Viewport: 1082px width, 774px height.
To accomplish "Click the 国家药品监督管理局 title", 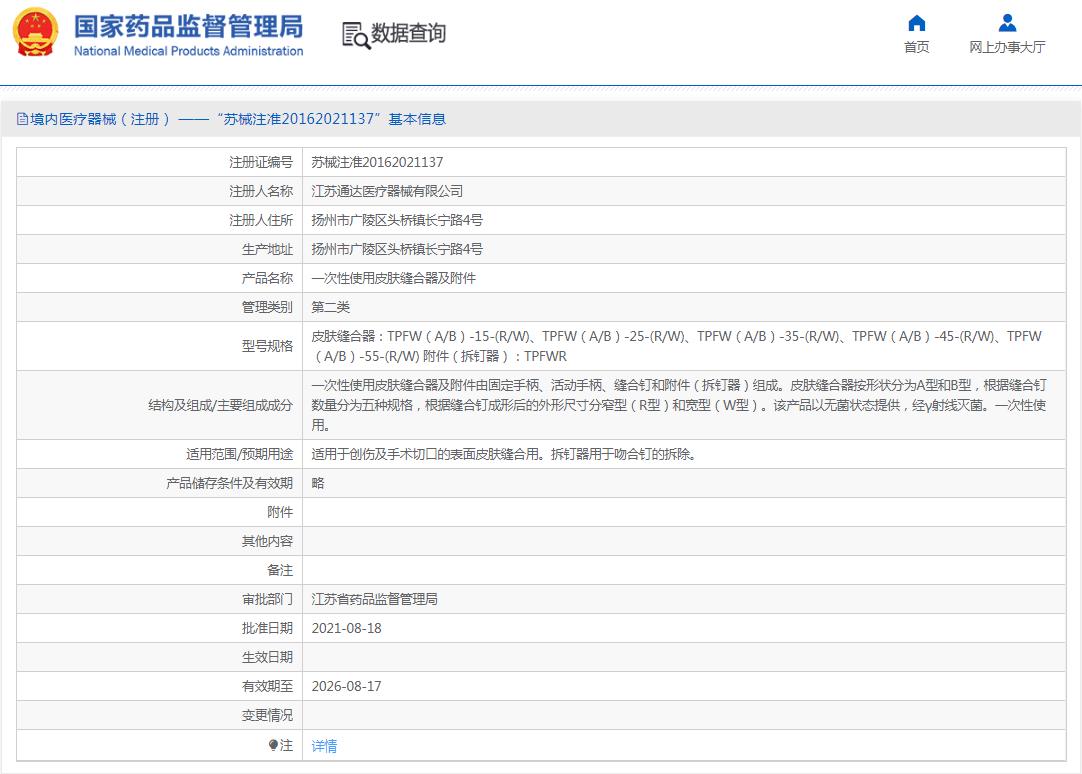I will point(188,26).
